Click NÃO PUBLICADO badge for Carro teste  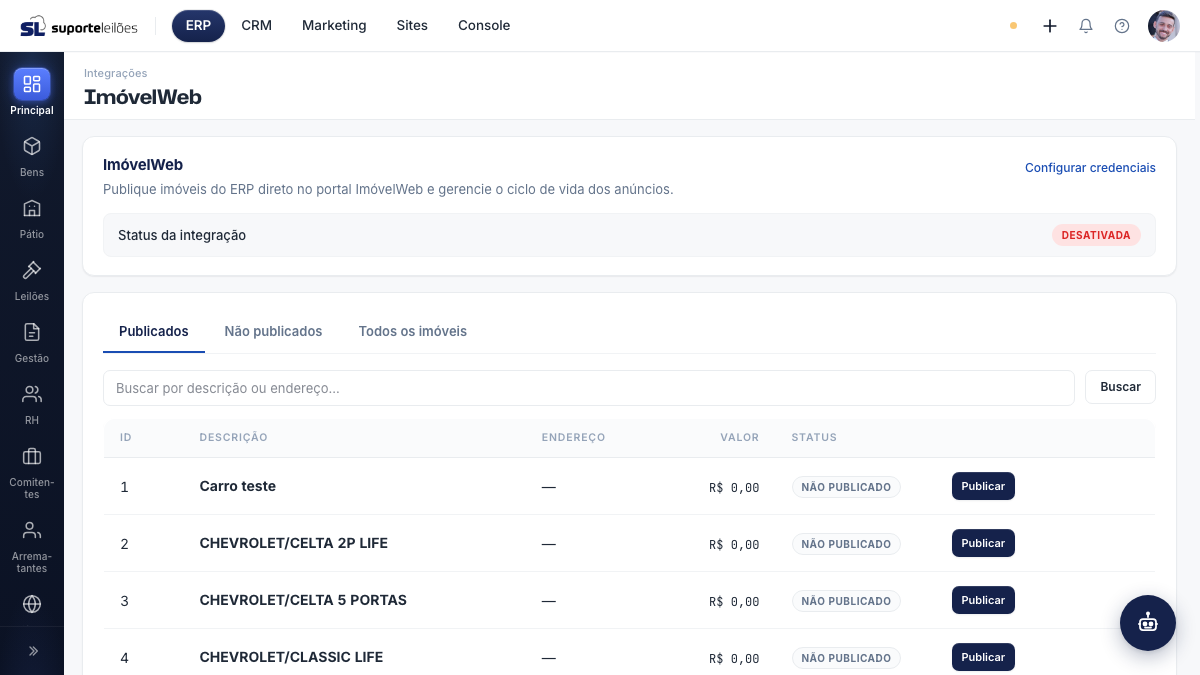(x=846, y=487)
